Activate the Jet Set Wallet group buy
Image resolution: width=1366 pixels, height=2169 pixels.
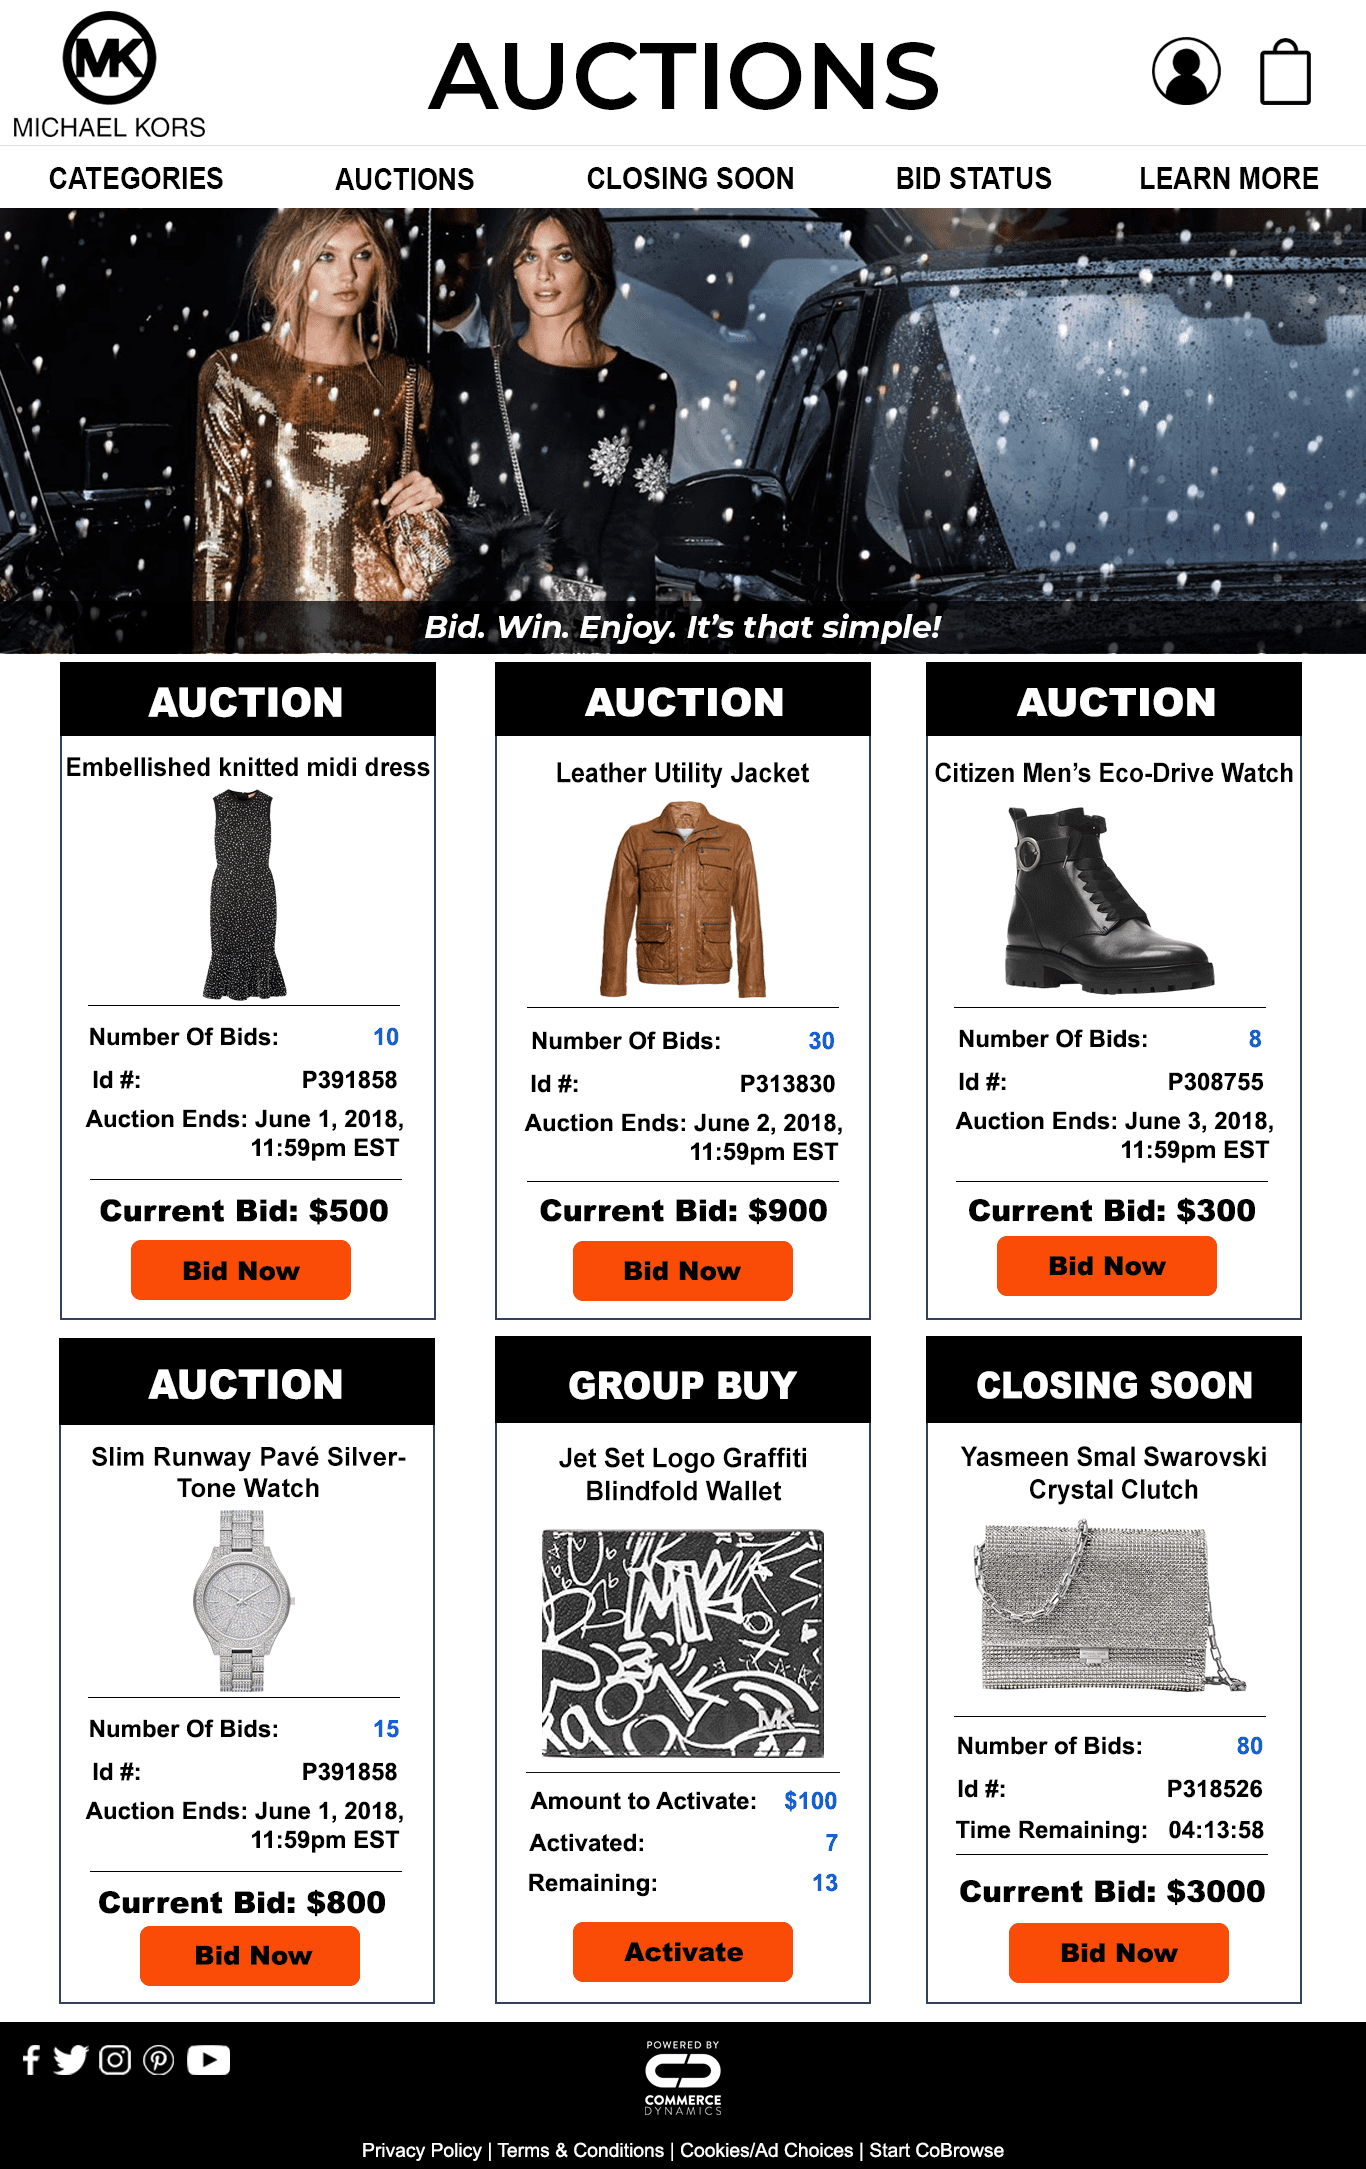click(683, 1952)
